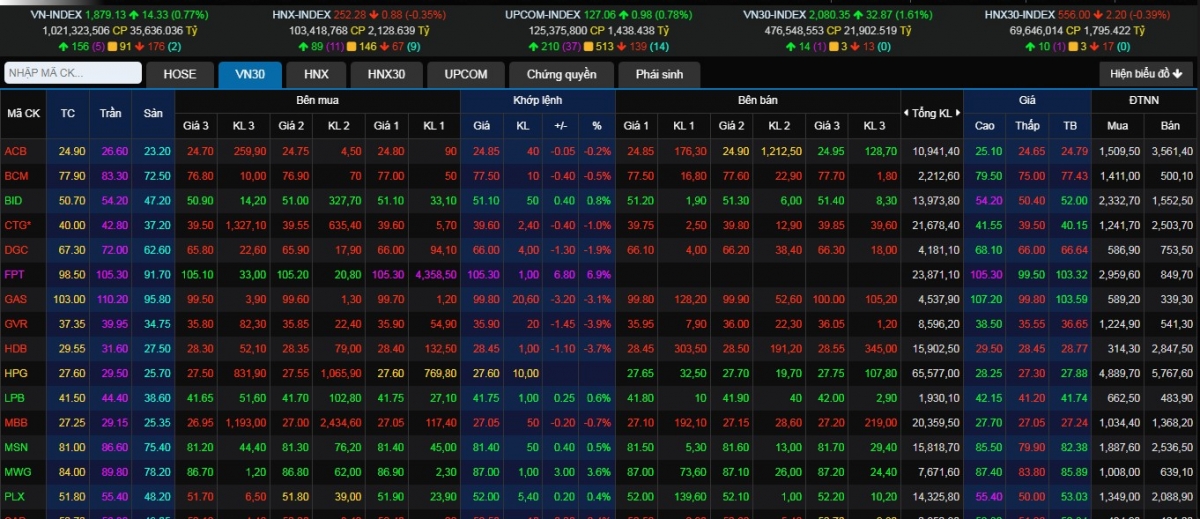Open the Chứng quyền tab
Image resolution: width=1200 pixels, height=519 pixels.
[561, 74]
